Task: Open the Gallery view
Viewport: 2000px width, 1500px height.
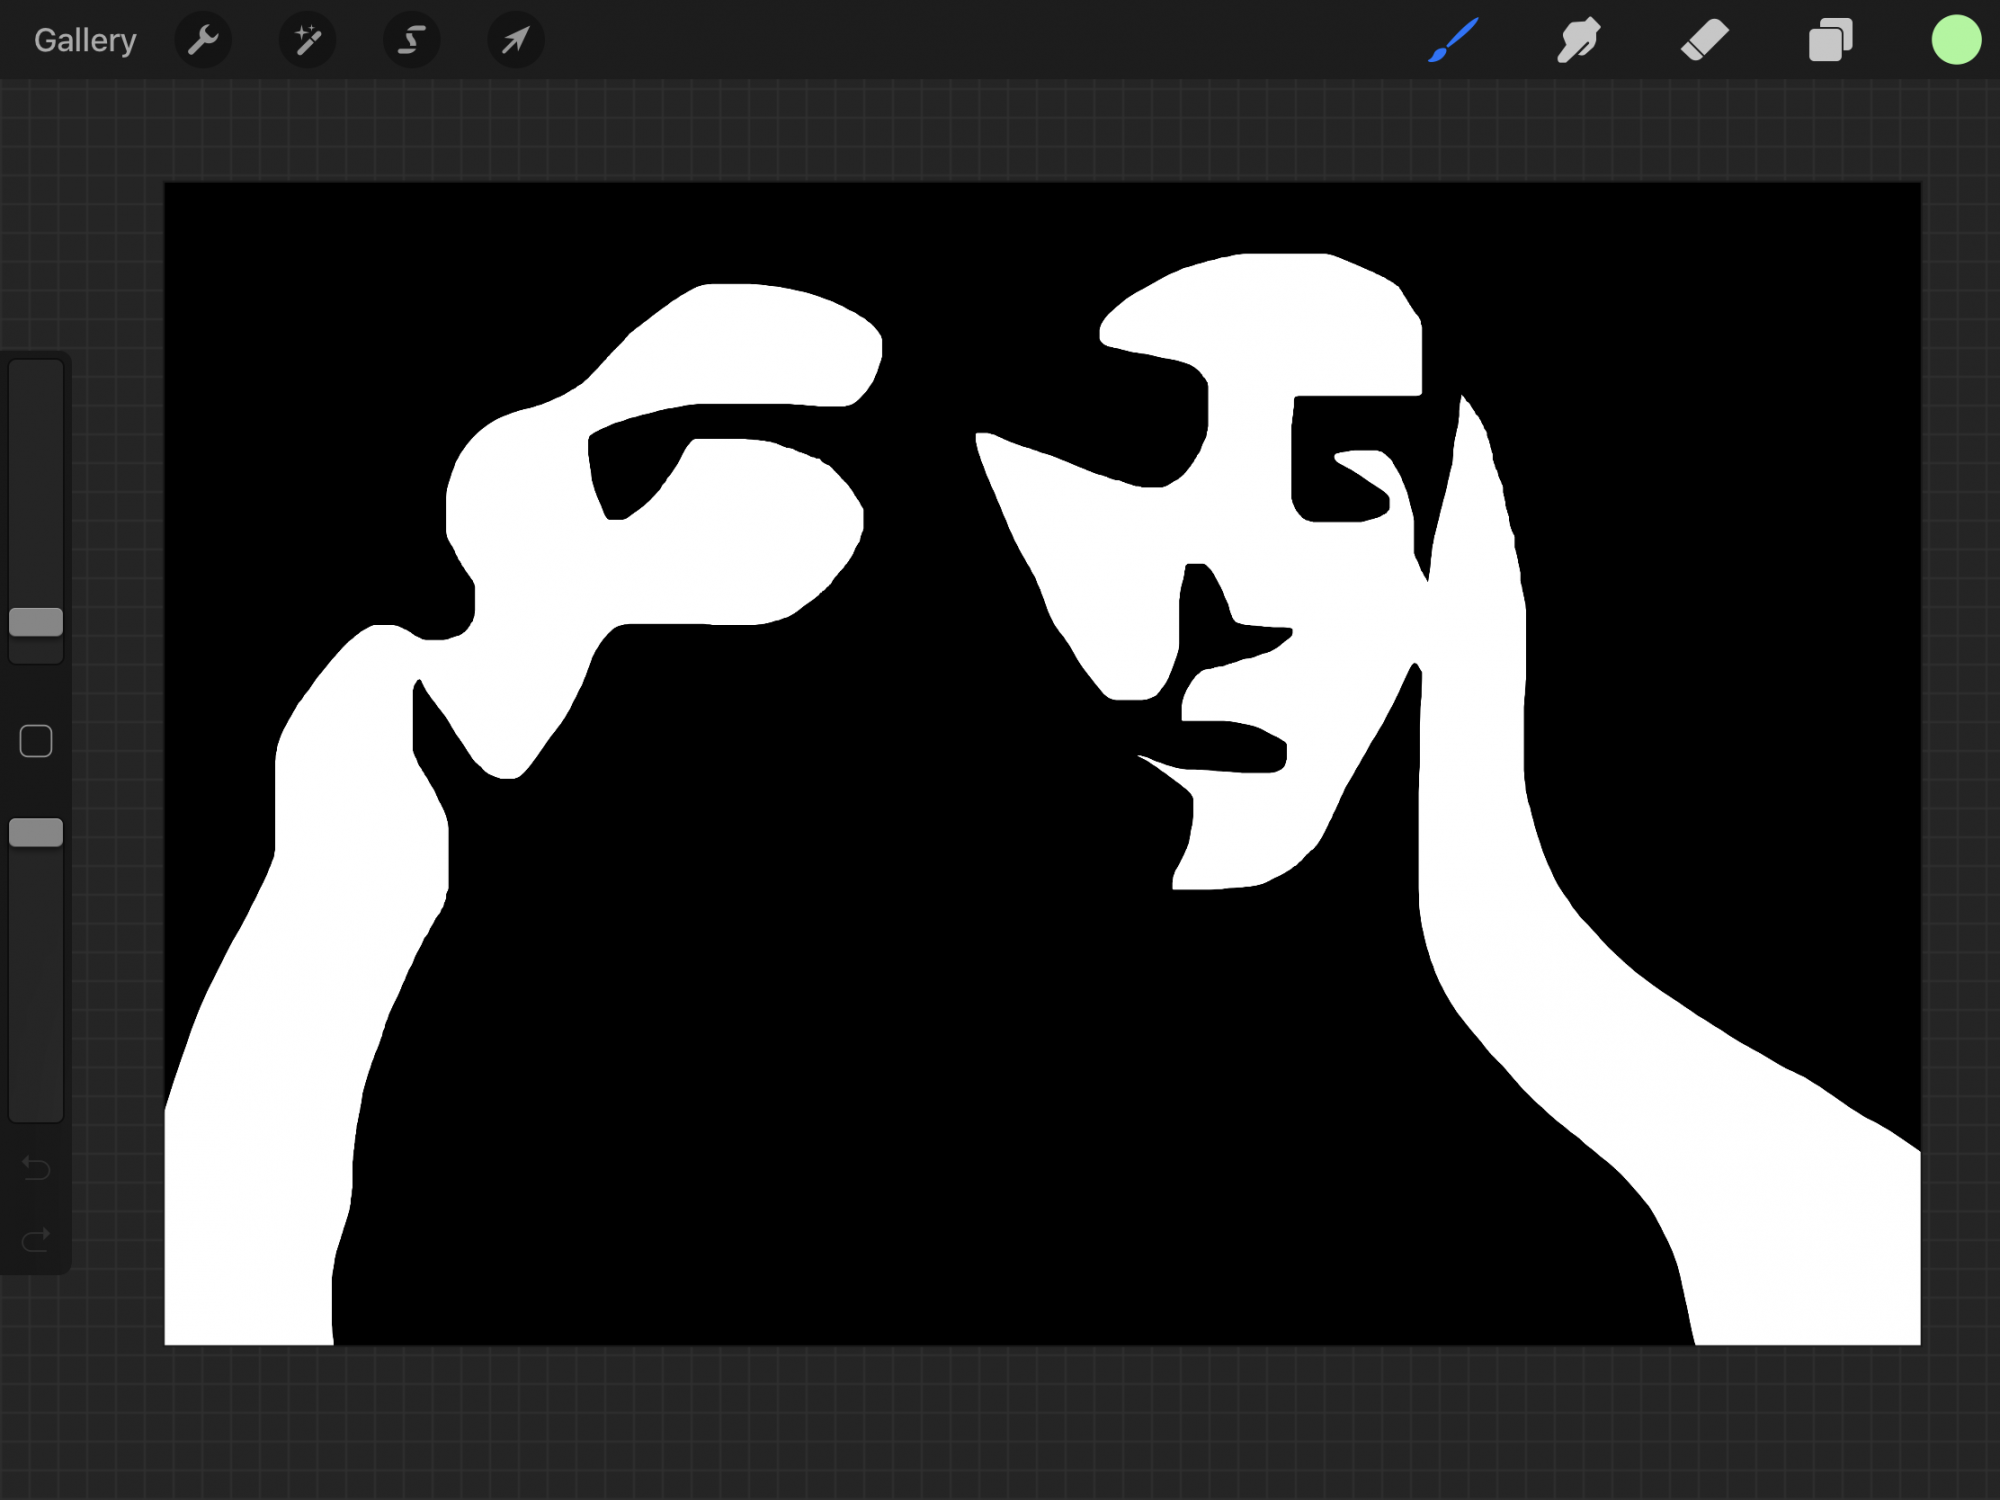Action: click(85, 41)
